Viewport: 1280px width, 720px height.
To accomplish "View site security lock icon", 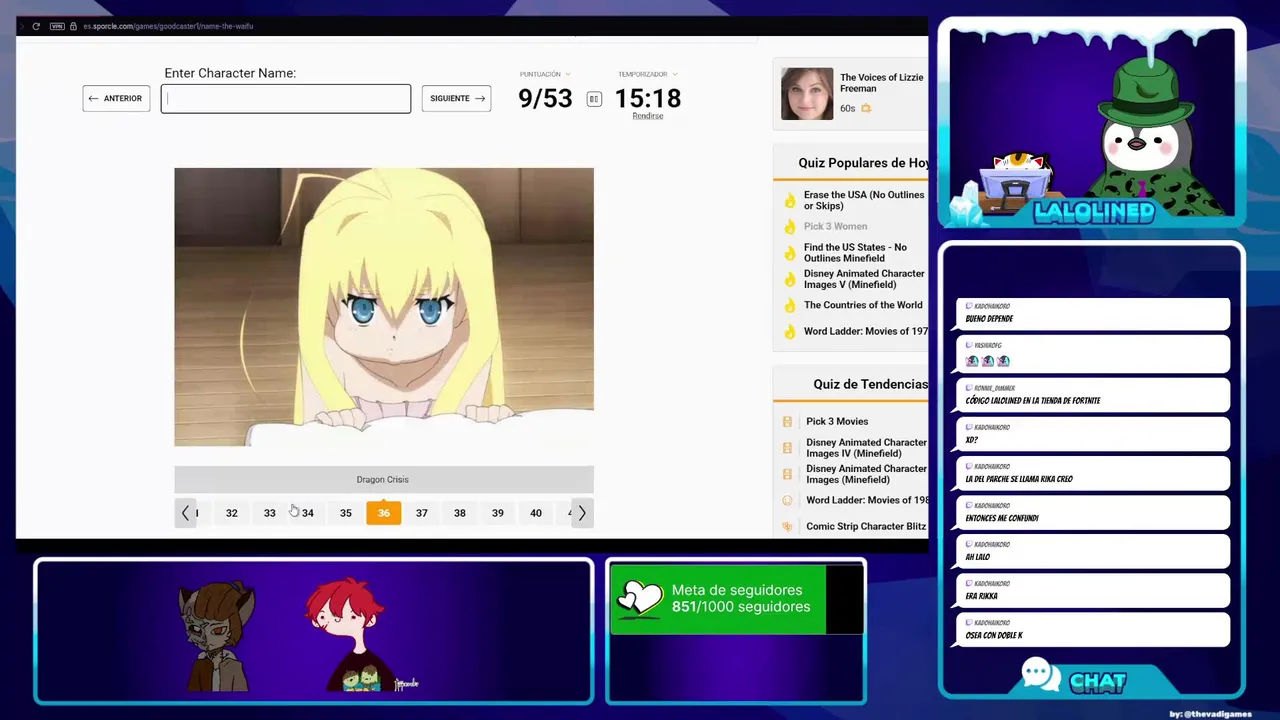I will coord(73,26).
